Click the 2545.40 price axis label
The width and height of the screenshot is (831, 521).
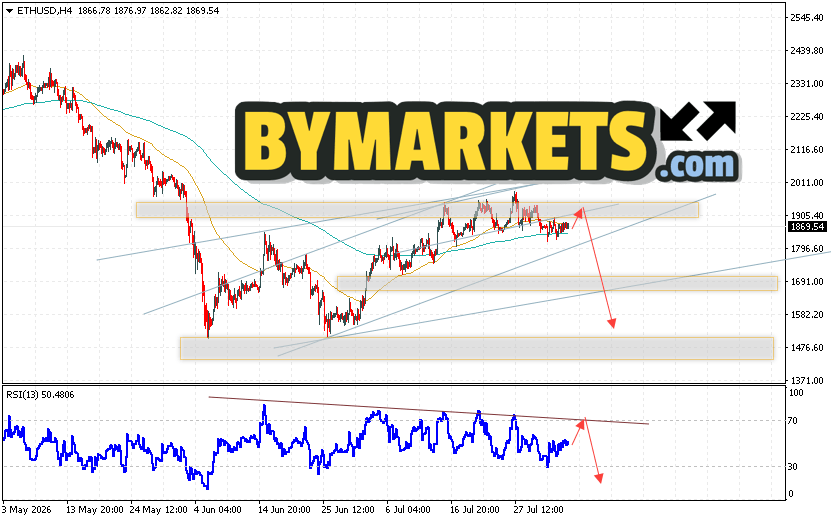tap(807, 18)
